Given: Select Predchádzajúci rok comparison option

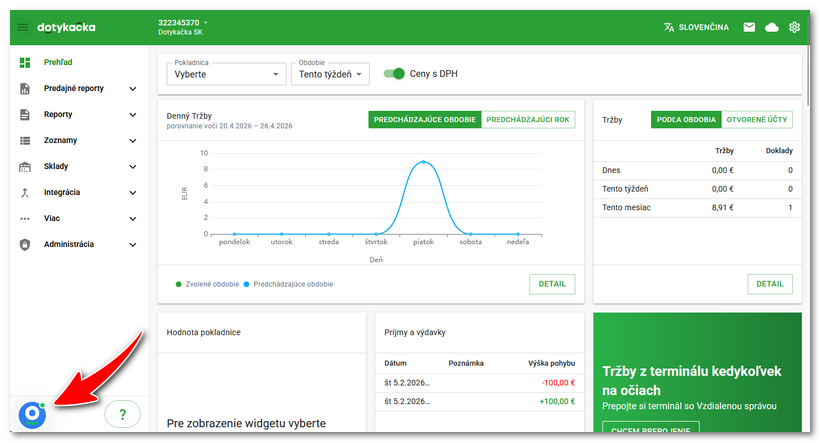Looking at the screenshot, I should (x=528, y=119).
